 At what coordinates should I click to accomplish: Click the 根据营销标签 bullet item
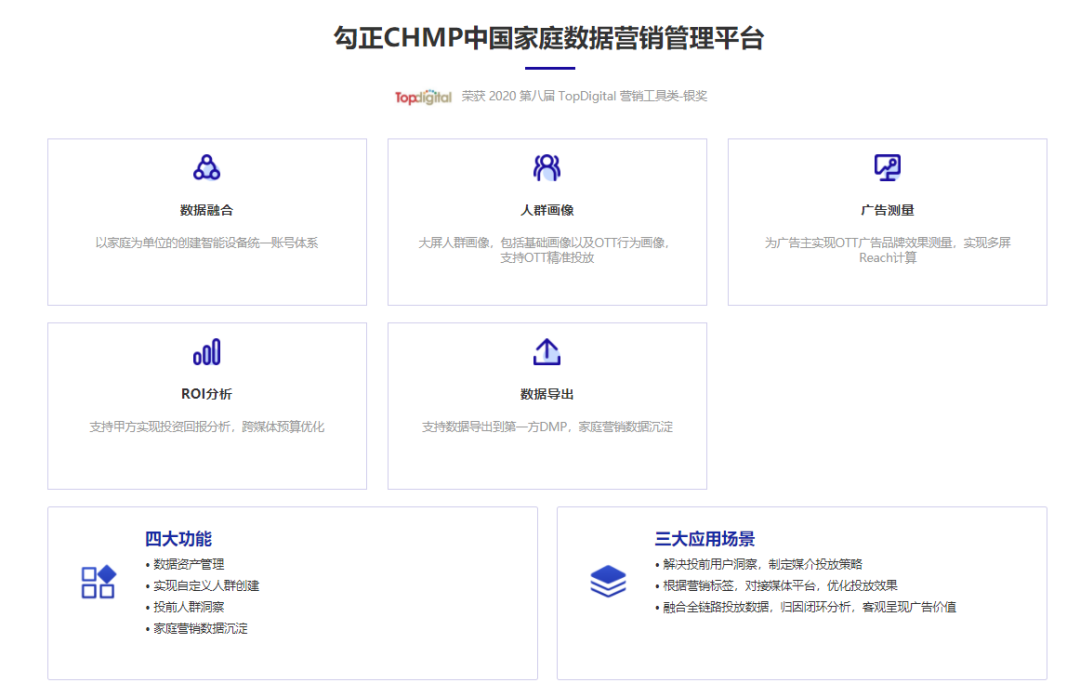[x=776, y=586]
